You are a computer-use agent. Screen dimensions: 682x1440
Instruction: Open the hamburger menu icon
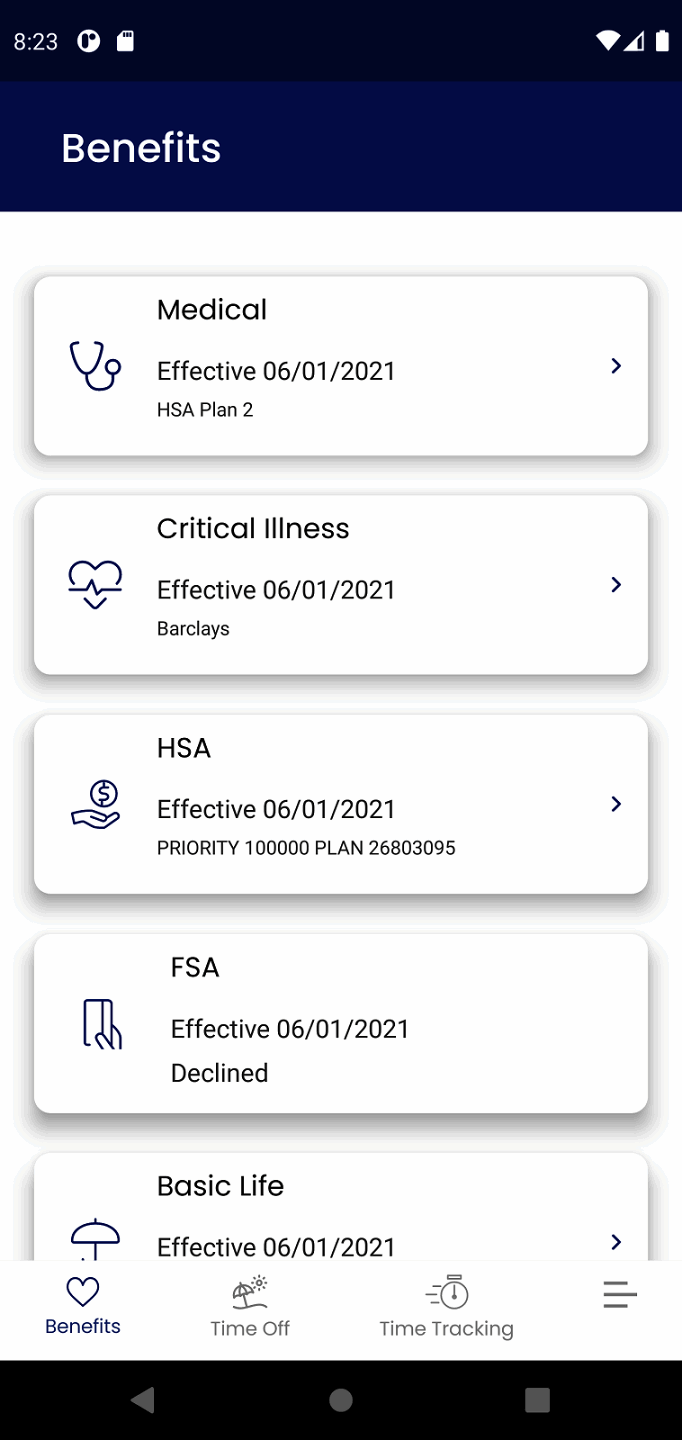pyautogui.click(x=620, y=1295)
